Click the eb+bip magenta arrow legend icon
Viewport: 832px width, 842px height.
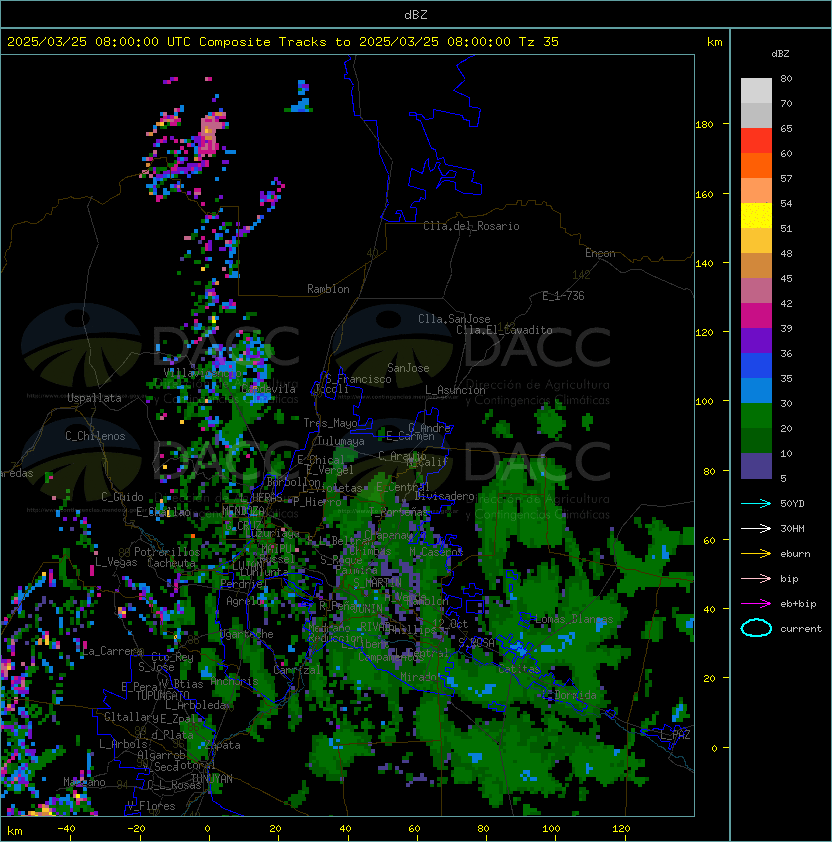click(x=756, y=604)
